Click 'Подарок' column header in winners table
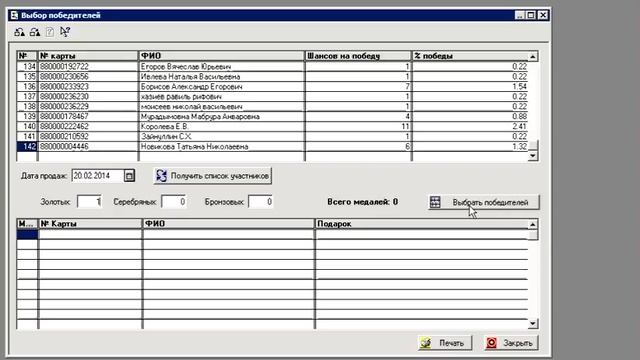Screen dimensions: 640x360 (x=421, y=224)
